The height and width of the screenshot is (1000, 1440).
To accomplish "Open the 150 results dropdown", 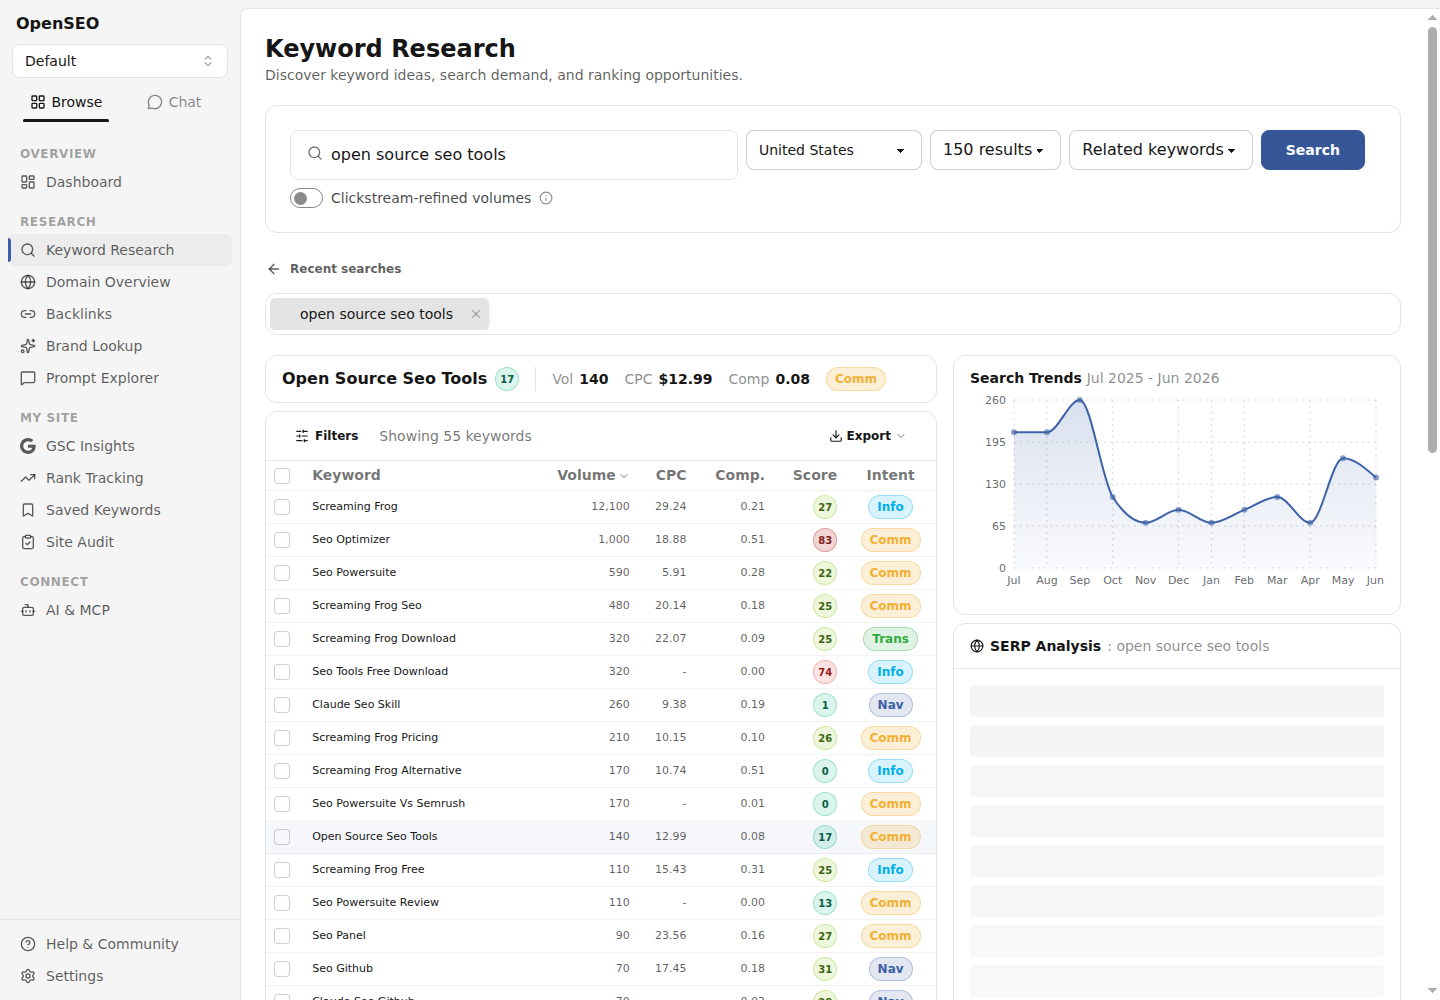I will click(995, 150).
